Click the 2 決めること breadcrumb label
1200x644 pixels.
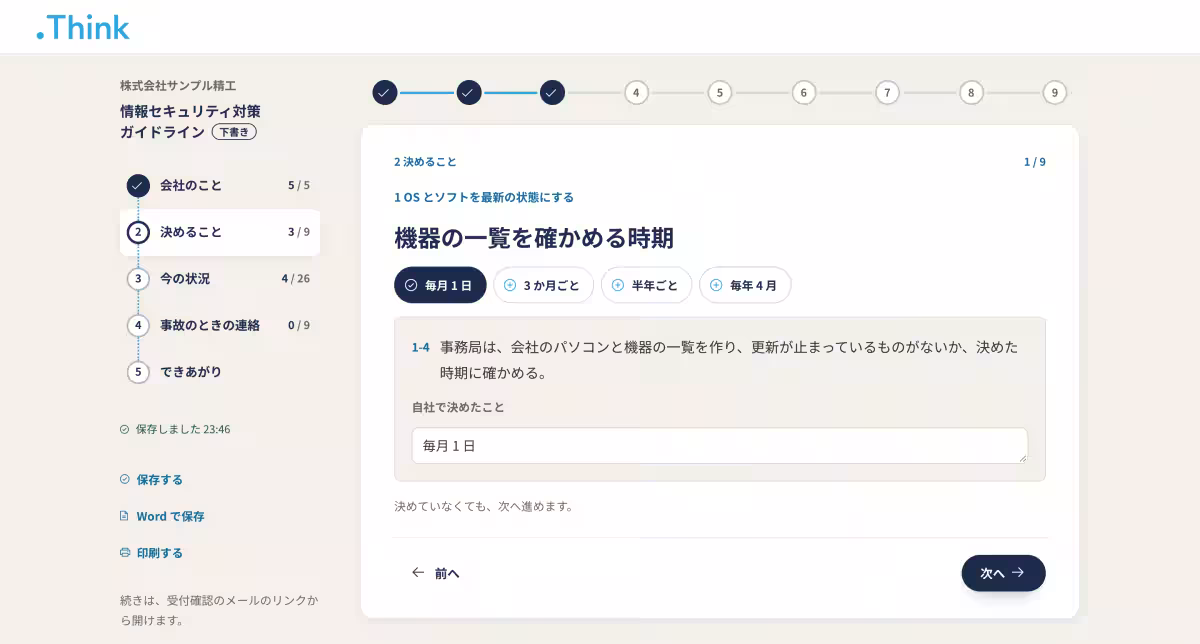(425, 162)
